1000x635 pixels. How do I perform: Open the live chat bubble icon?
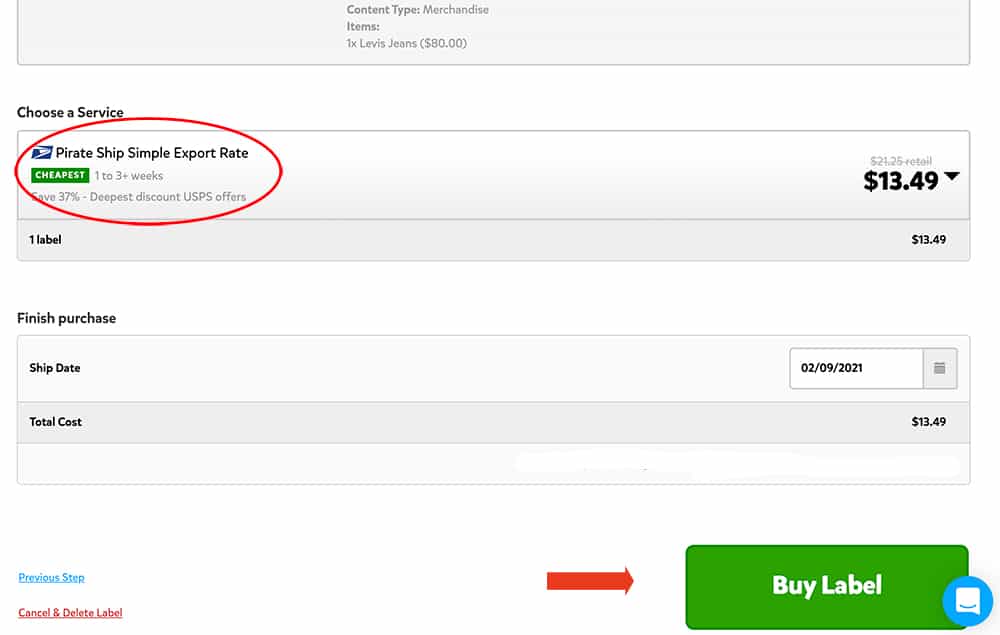pyautogui.click(x=967, y=601)
